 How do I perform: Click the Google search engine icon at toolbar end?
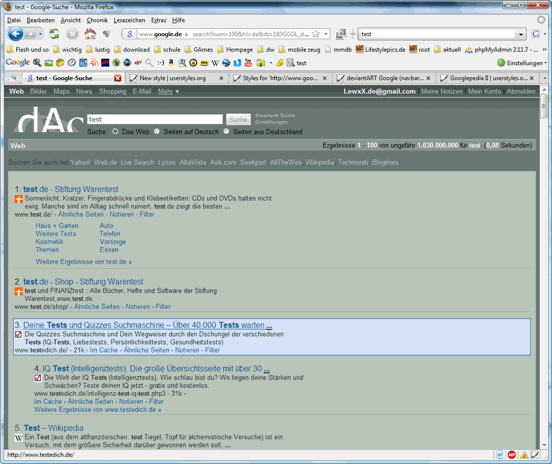[x=536, y=34]
